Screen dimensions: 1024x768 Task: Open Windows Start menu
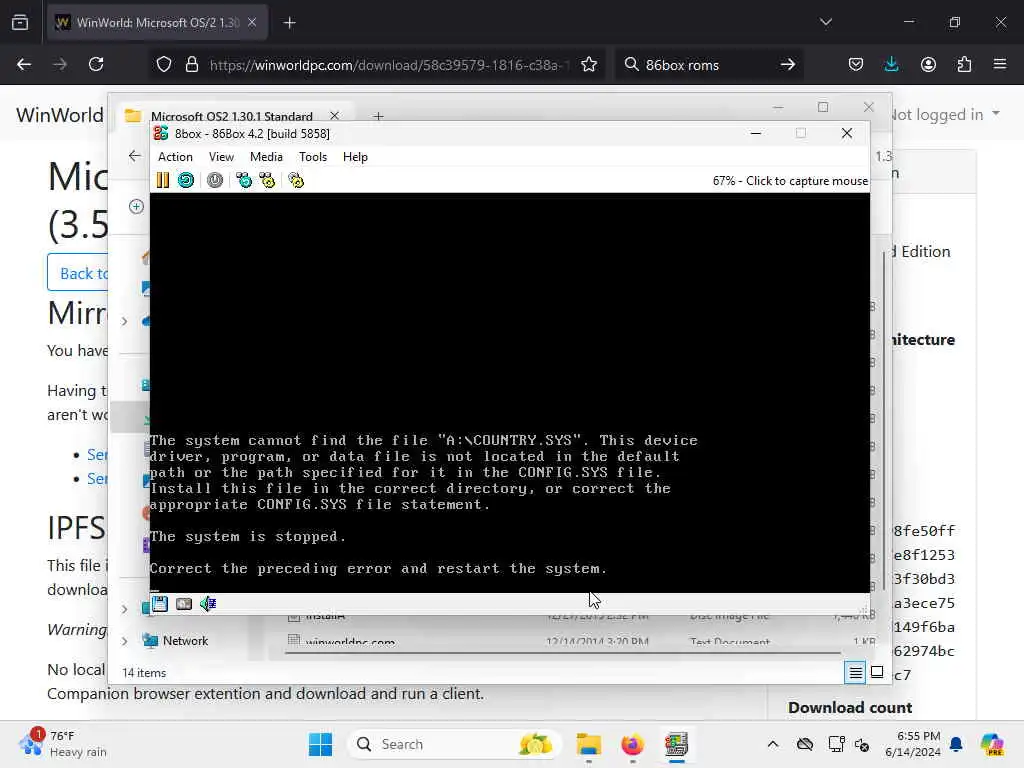321,744
